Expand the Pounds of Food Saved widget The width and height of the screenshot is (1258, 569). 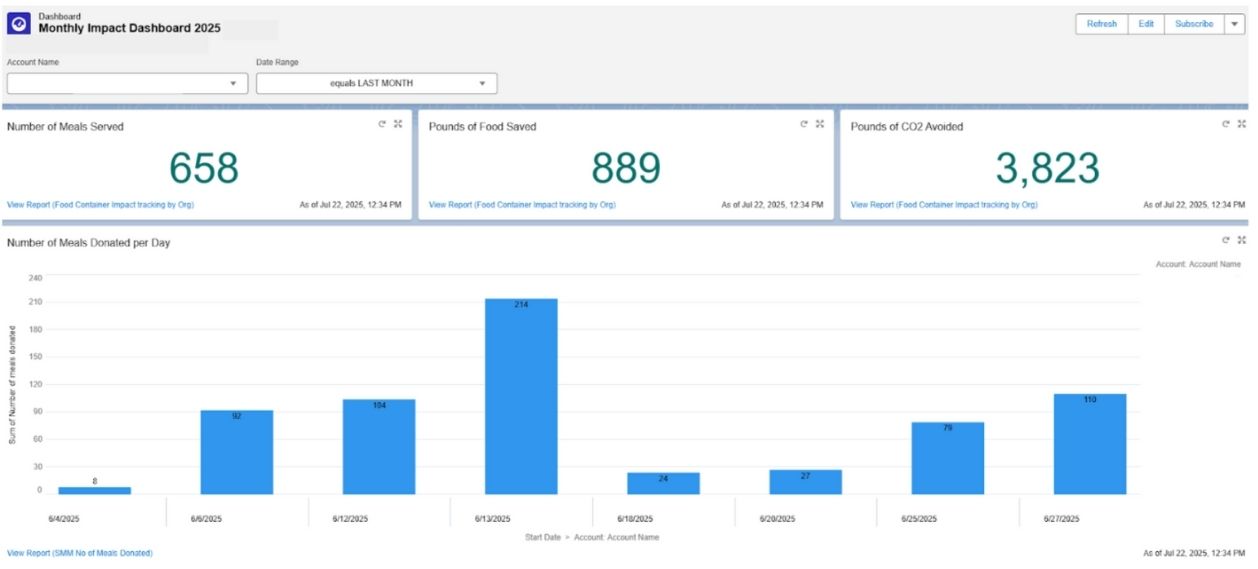tap(820, 124)
